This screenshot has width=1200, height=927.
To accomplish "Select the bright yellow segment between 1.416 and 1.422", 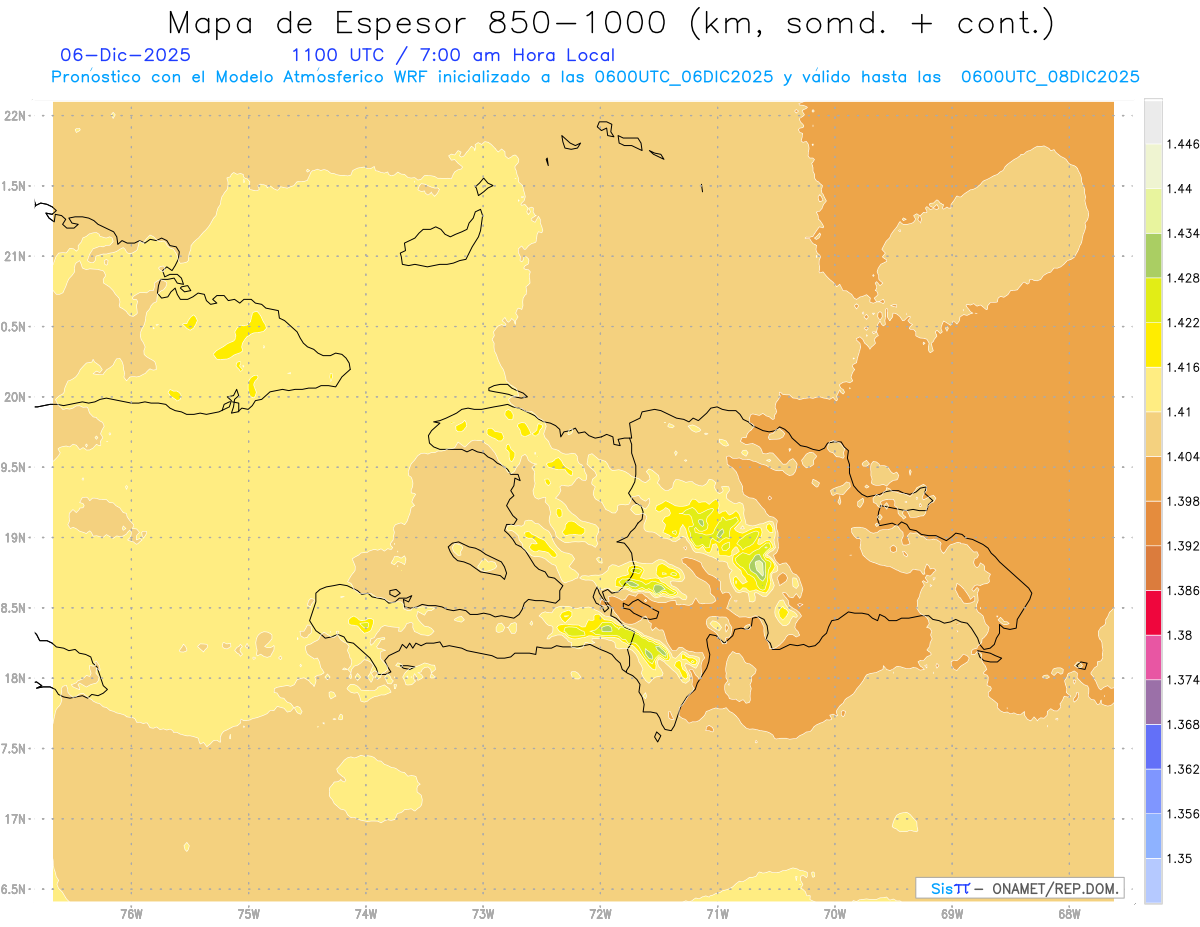I will [1153, 344].
